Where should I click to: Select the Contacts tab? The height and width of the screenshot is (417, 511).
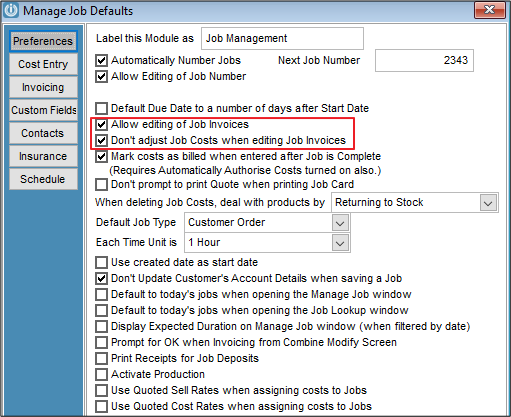coord(43,133)
